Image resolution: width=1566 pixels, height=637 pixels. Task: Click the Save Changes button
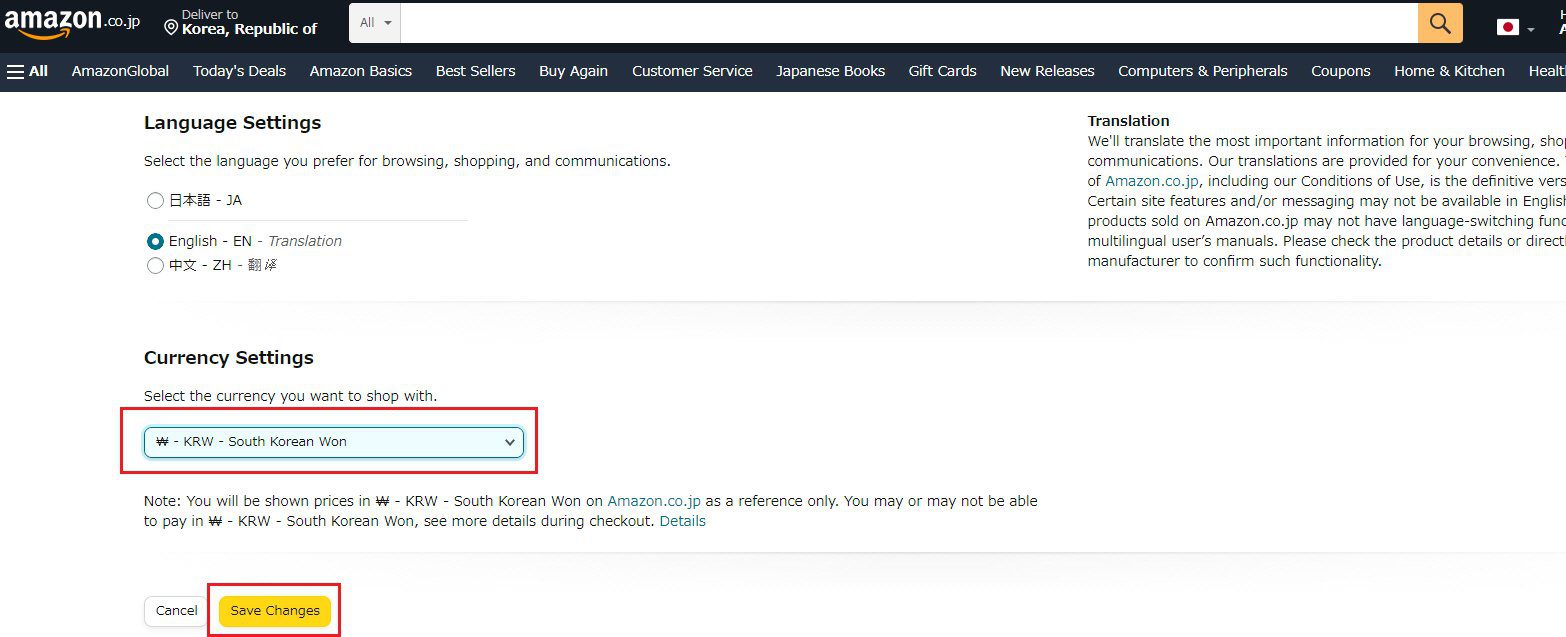(x=275, y=611)
